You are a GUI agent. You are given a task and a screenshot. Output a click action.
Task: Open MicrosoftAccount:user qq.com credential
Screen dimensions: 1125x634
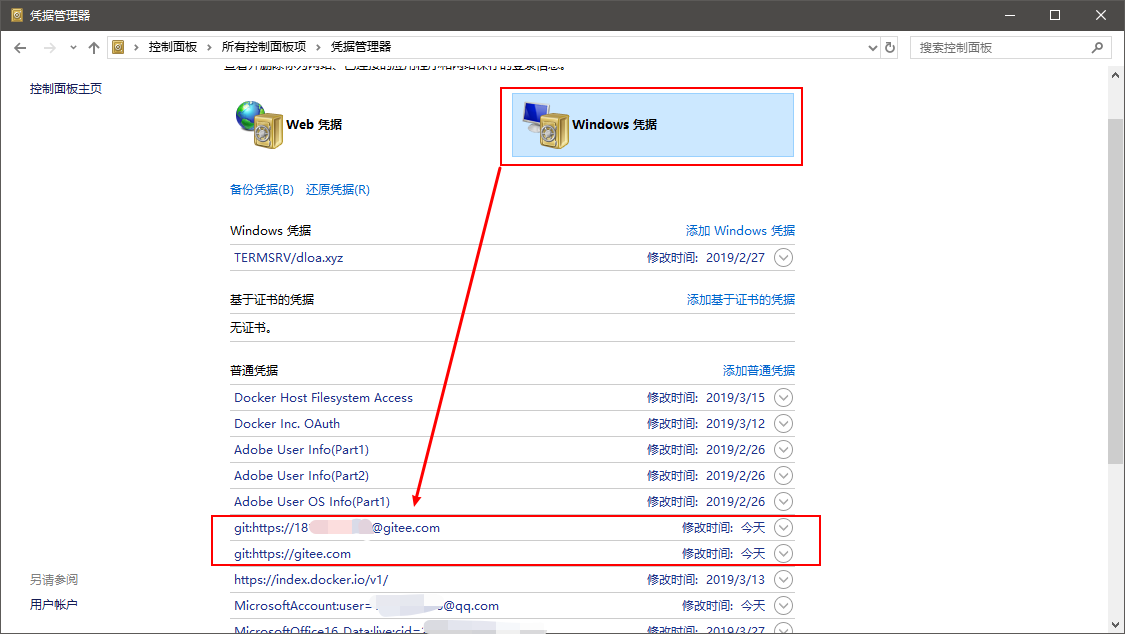[x=366, y=605]
